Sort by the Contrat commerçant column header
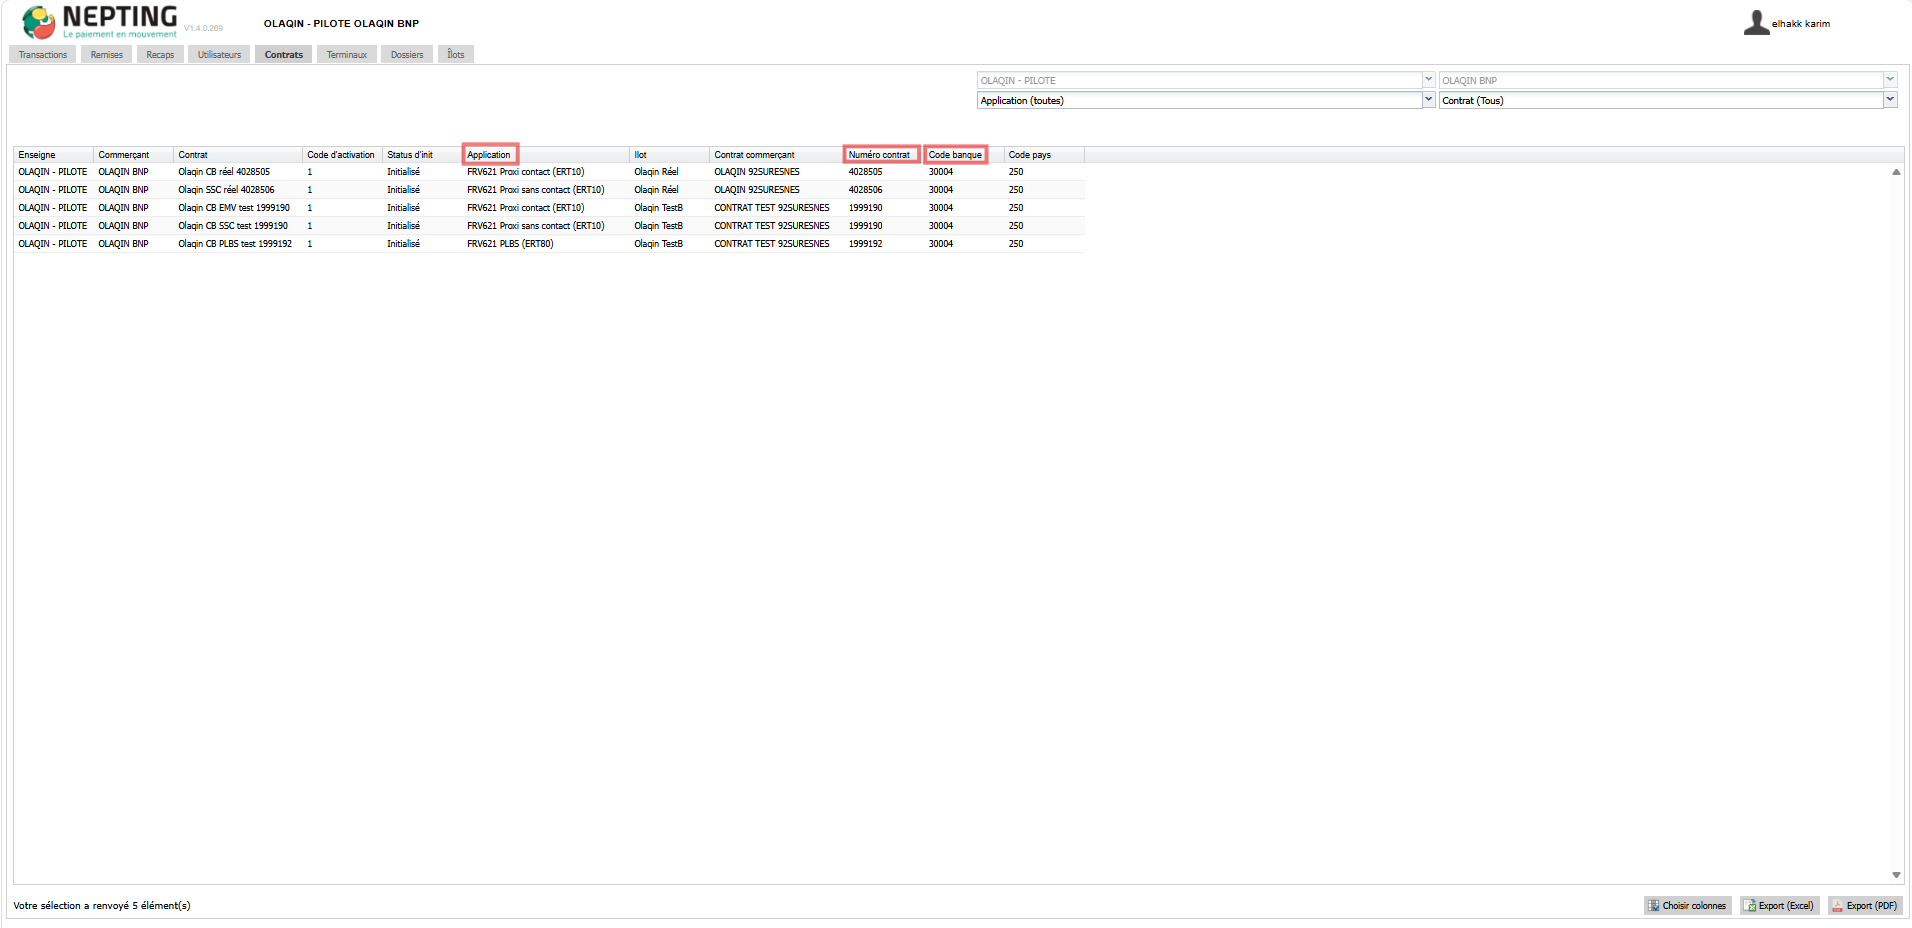Image resolution: width=1912 pixels, height=928 pixels. click(x=777, y=155)
